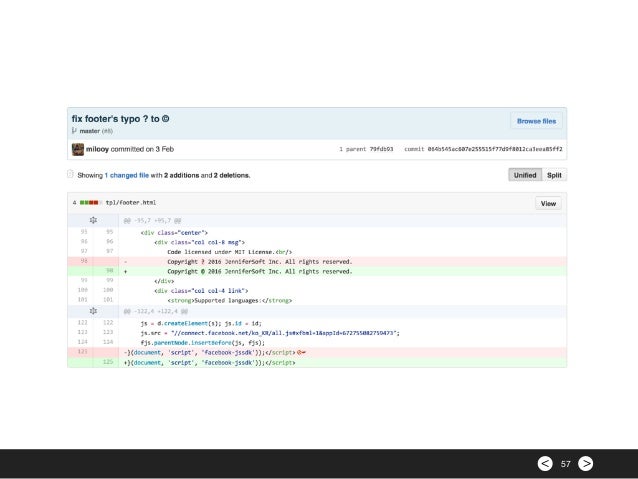Image resolution: width=638 pixels, height=479 pixels.
Task: Expand diff hunk above line 95
Action: point(93,220)
